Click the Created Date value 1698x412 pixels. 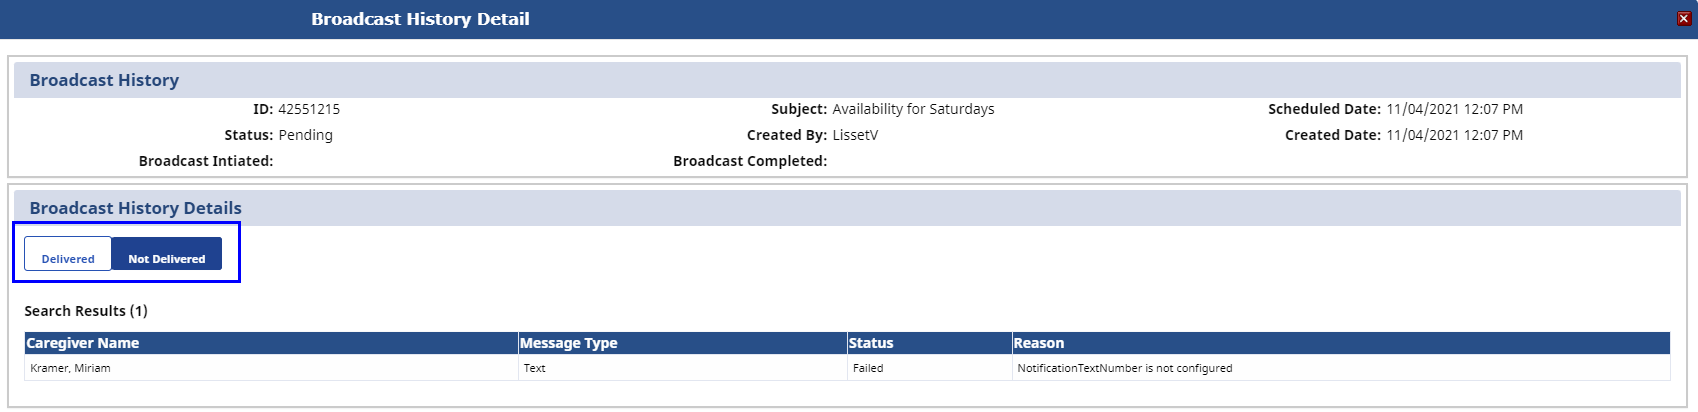coord(1454,135)
